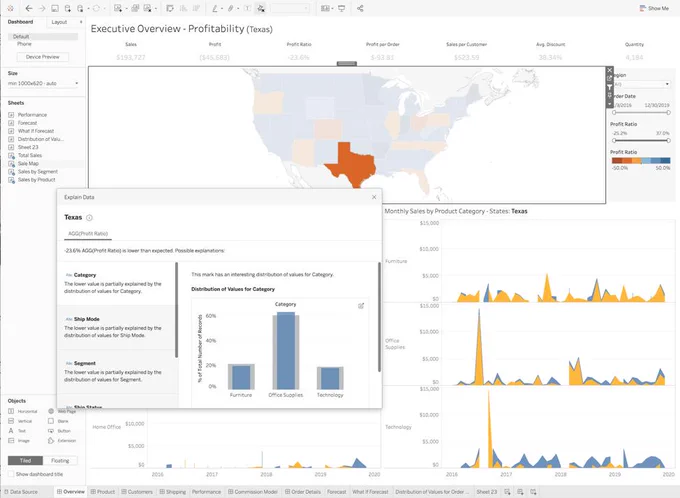The height and width of the screenshot is (498, 680).
Task: Click the Vertical container object
Action: click(20, 421)
